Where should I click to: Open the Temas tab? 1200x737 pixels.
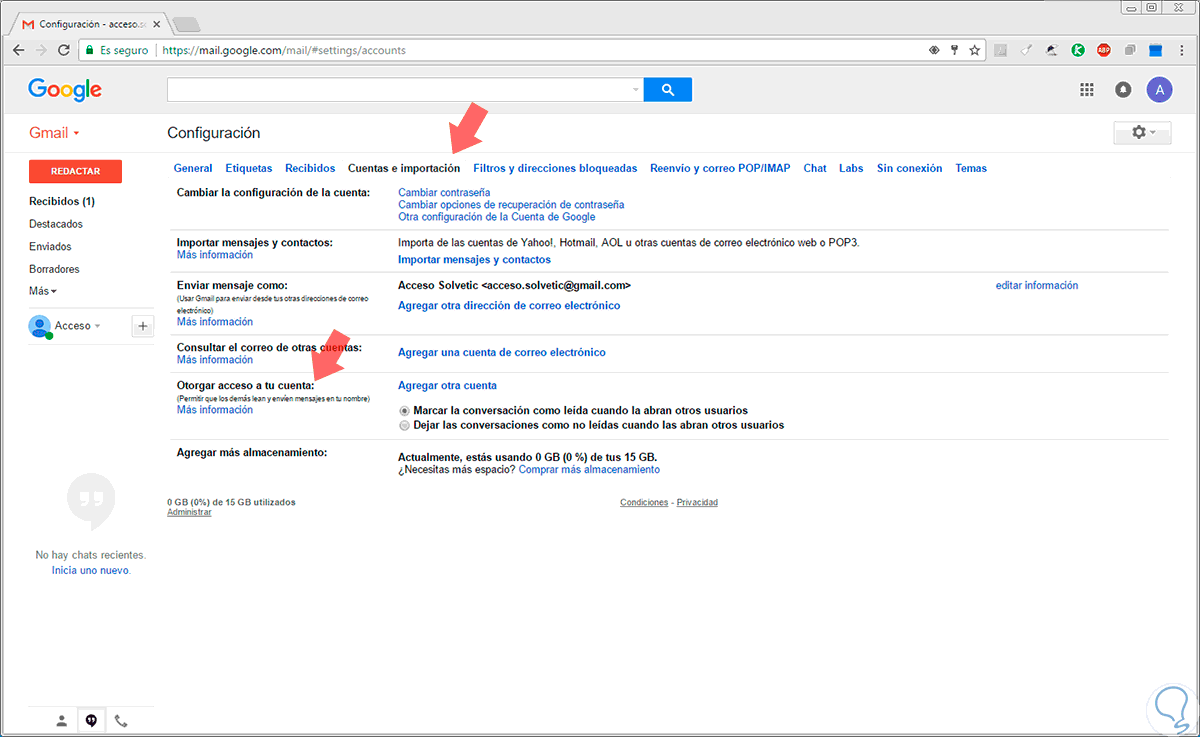point(971,168)
